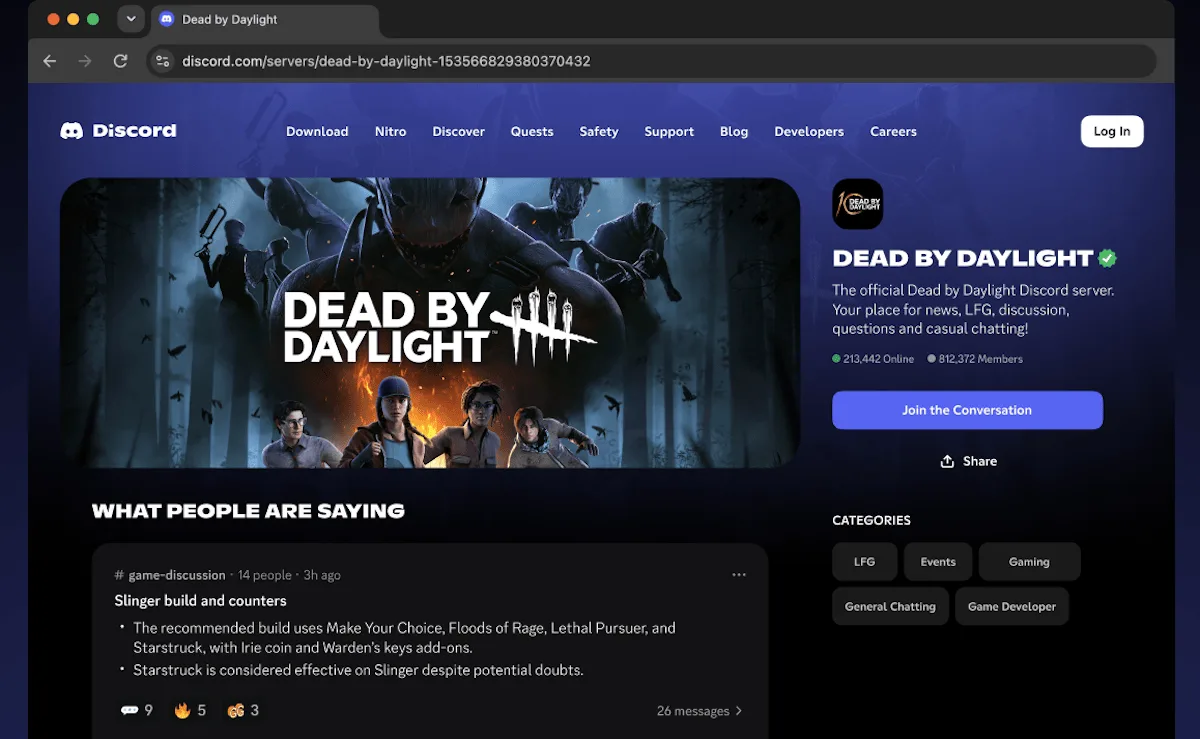
Task: Click the Dead by Daylight banner image
Action: coord(430,323)
